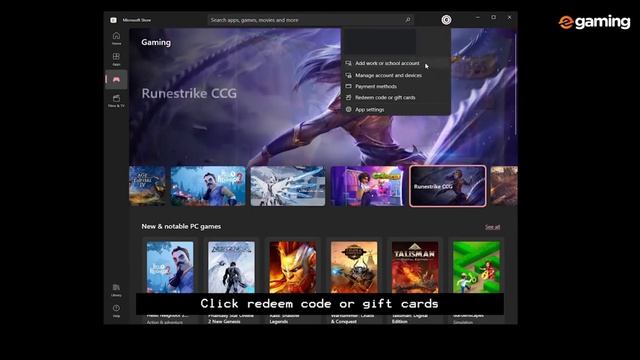Screen dimensions: 640x360
Task: Click the Redeem code gift icon
Action: (x=349, y=98)
